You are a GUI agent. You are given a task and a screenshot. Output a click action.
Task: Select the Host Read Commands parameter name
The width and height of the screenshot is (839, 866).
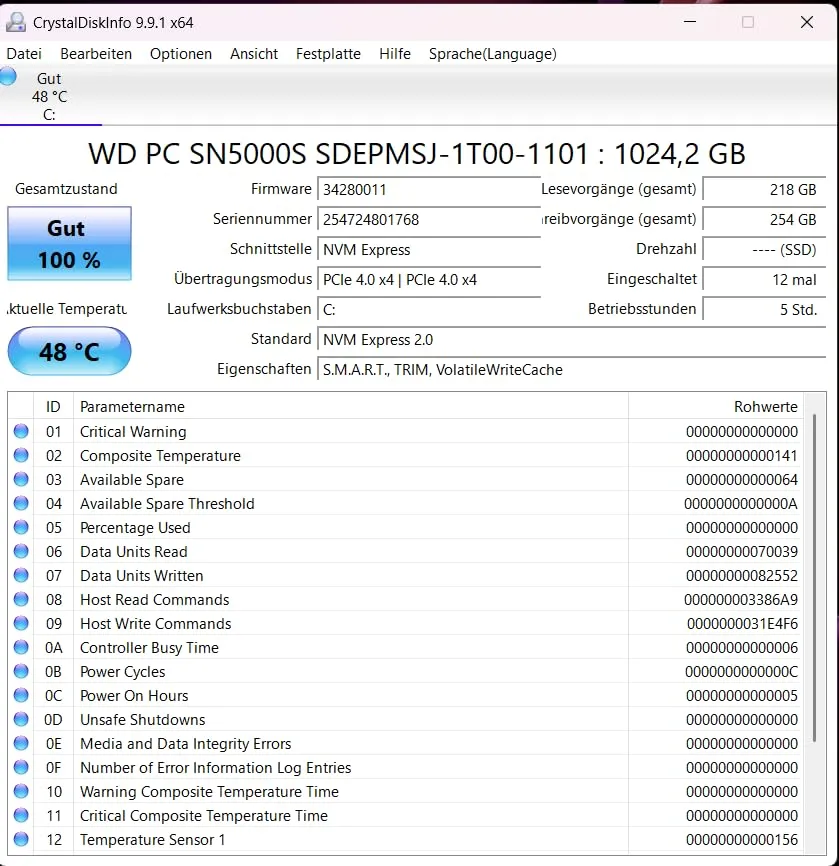pyautogui.click(x=155, y=600)
